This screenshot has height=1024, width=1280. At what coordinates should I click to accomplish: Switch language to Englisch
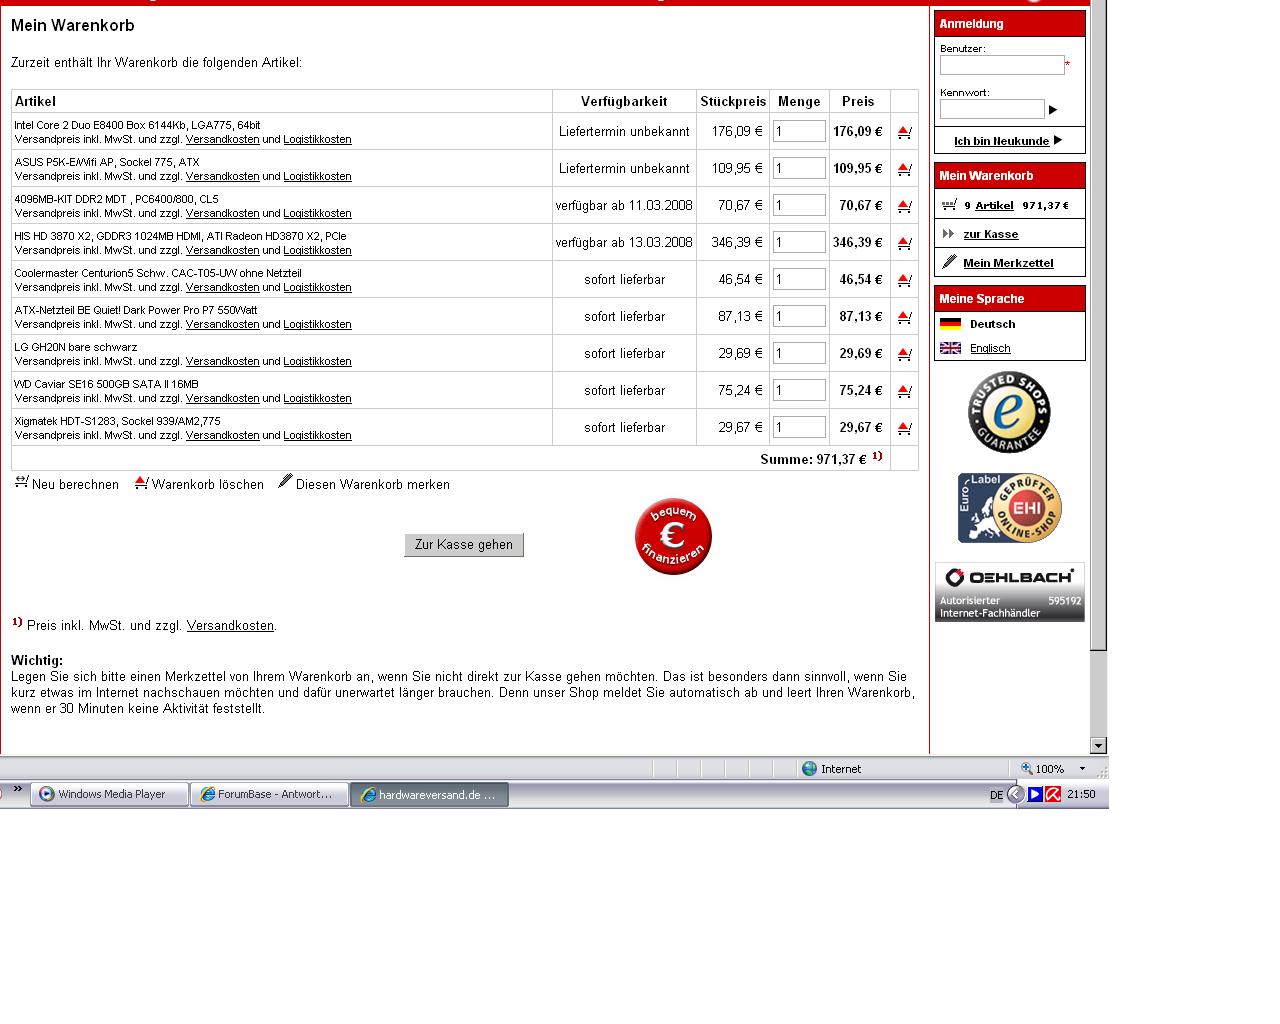tap(990, 348)
